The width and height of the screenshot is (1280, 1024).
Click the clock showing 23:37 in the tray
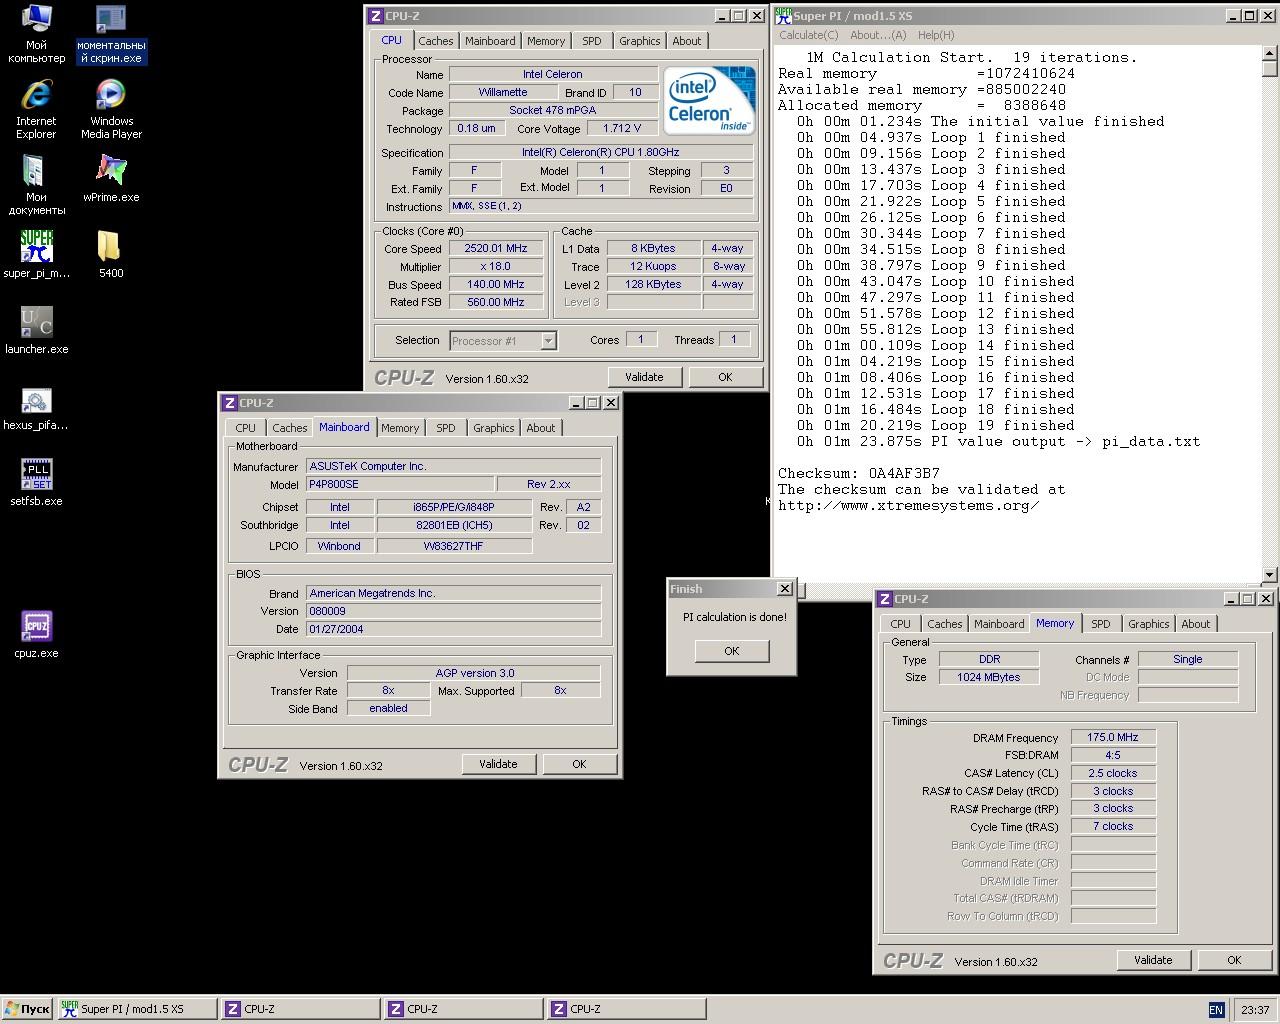pyautogui.click(x=1254, y=1010)
